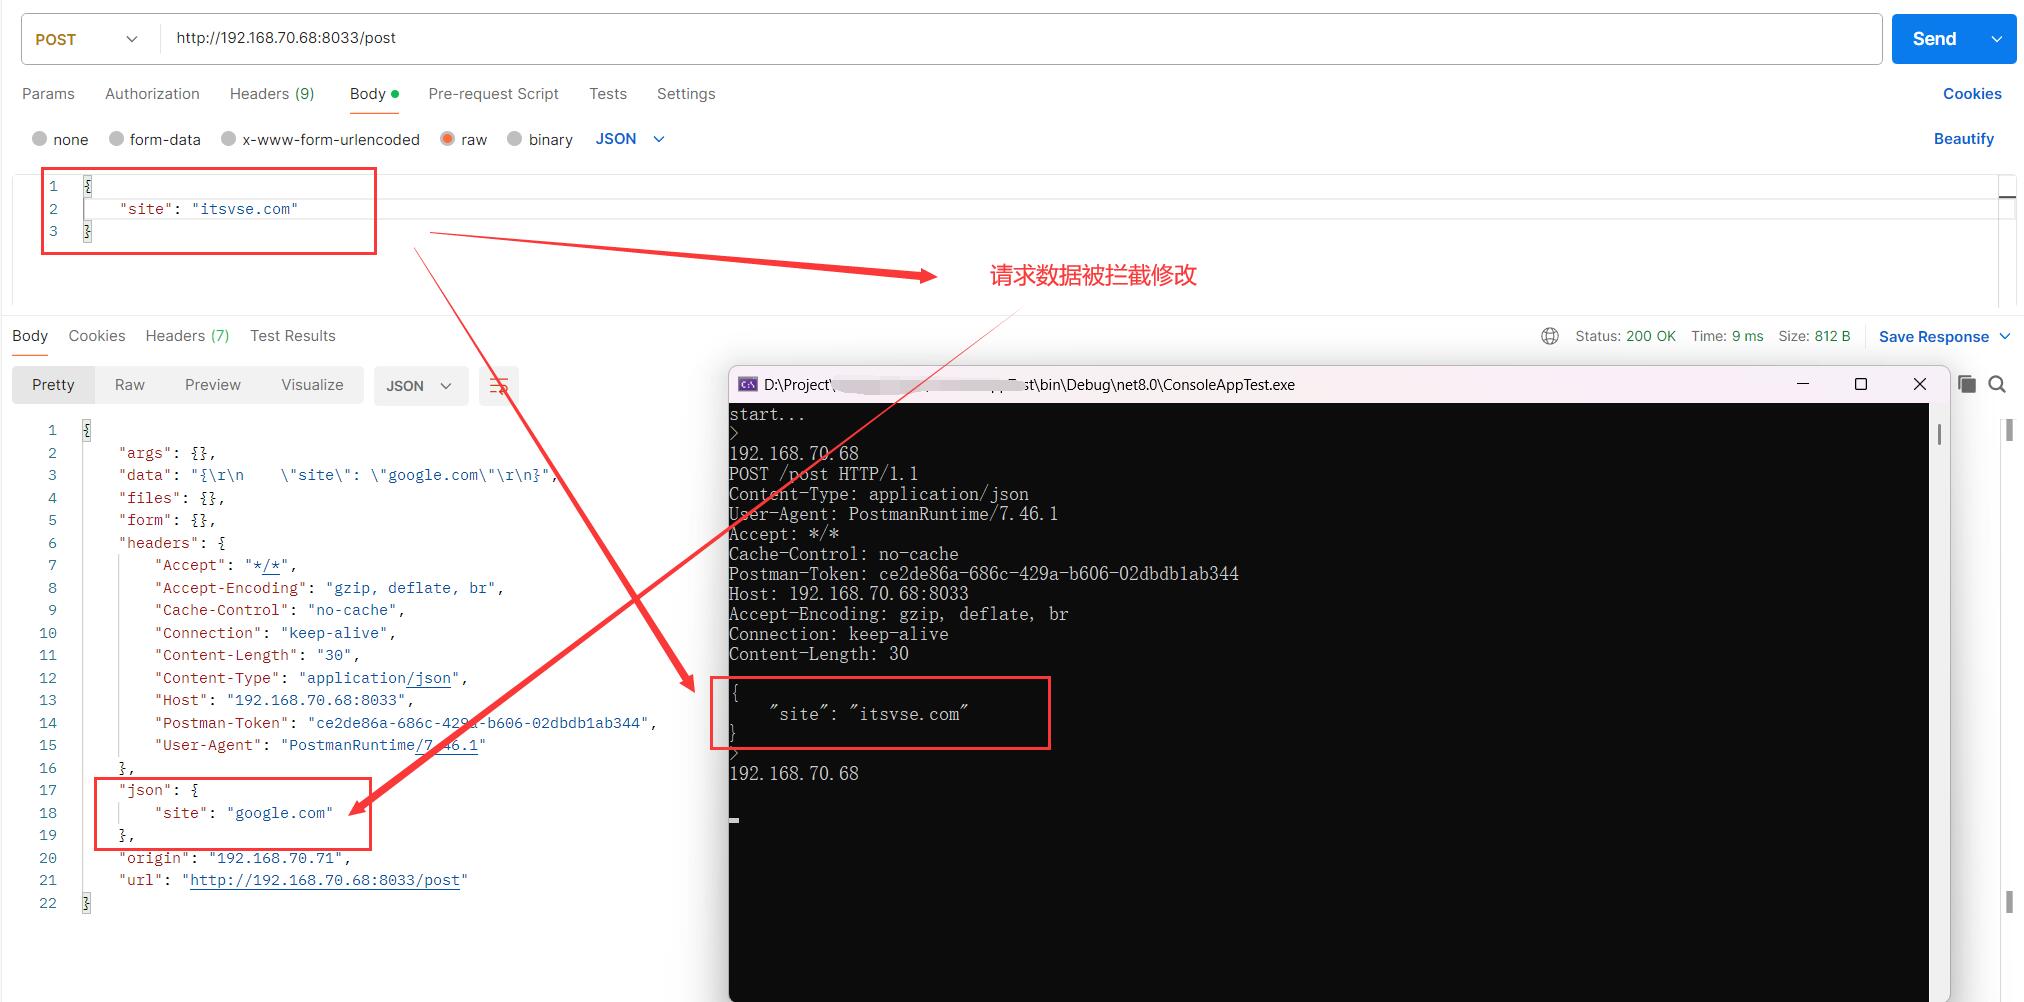The image size is (2024, 1002).
Task: Select the response Body tab
Action: (x=30, y=336)
